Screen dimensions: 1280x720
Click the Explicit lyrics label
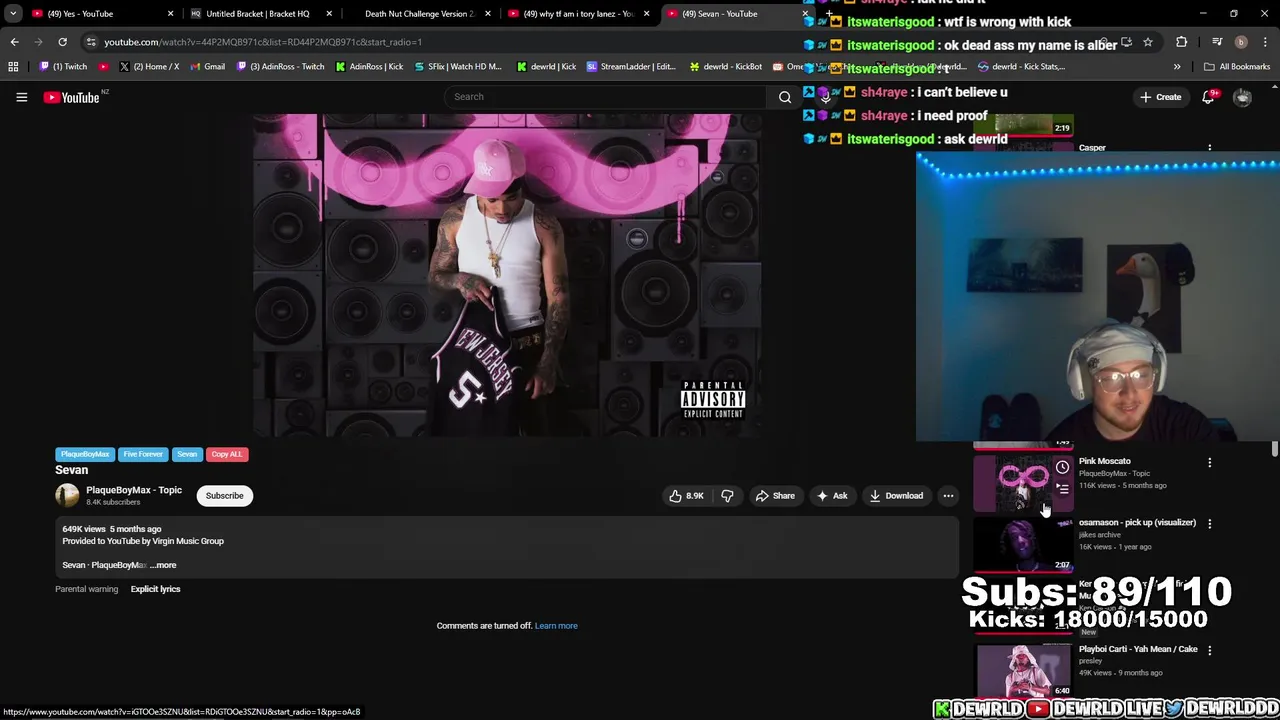[x=155, y=589]
